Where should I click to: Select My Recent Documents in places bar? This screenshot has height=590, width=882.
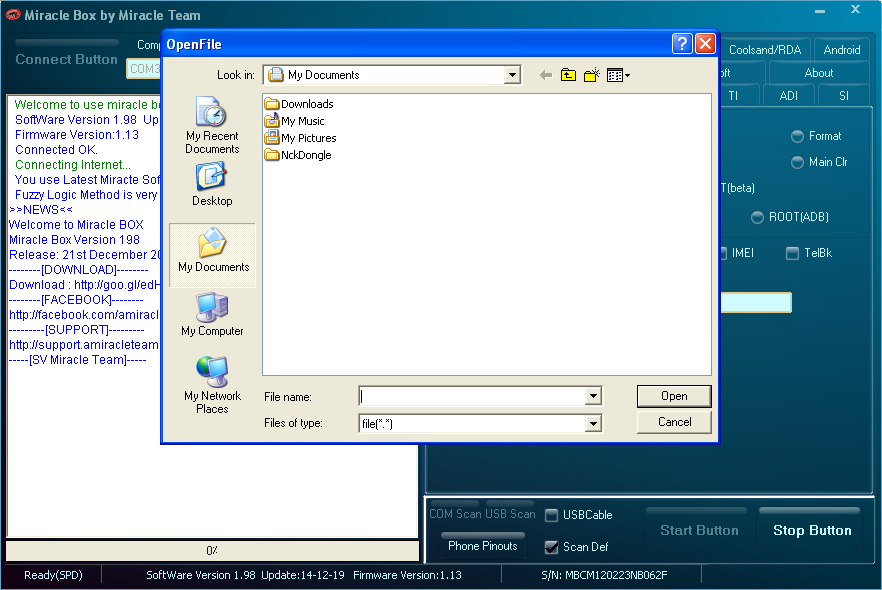click(x=212, y=125)
